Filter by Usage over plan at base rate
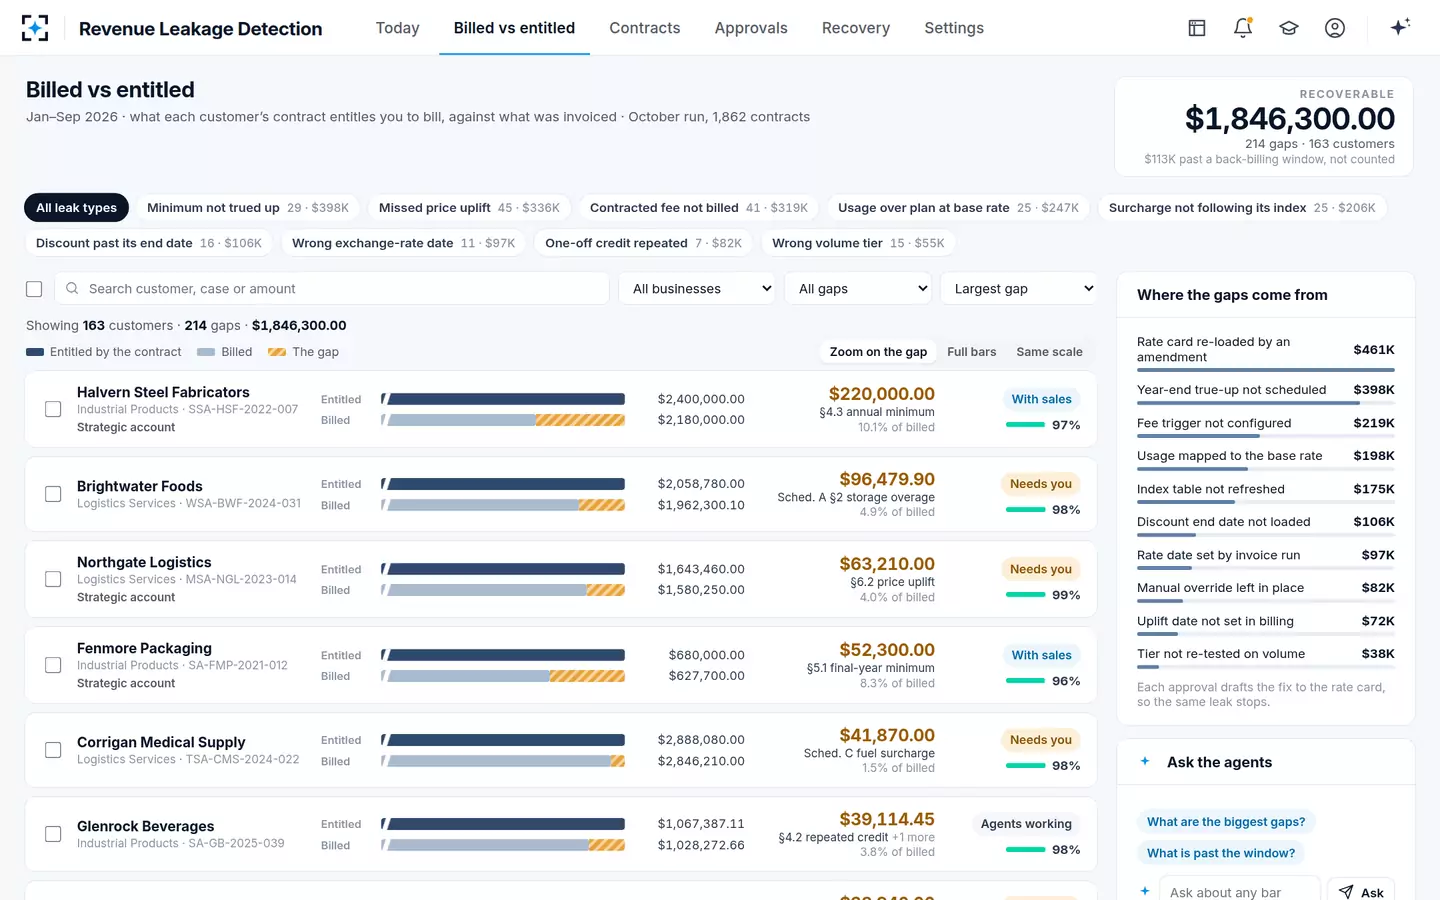The width and height of the screenshot is (1440, 900). pyautogui.click(x=958, y=208)
